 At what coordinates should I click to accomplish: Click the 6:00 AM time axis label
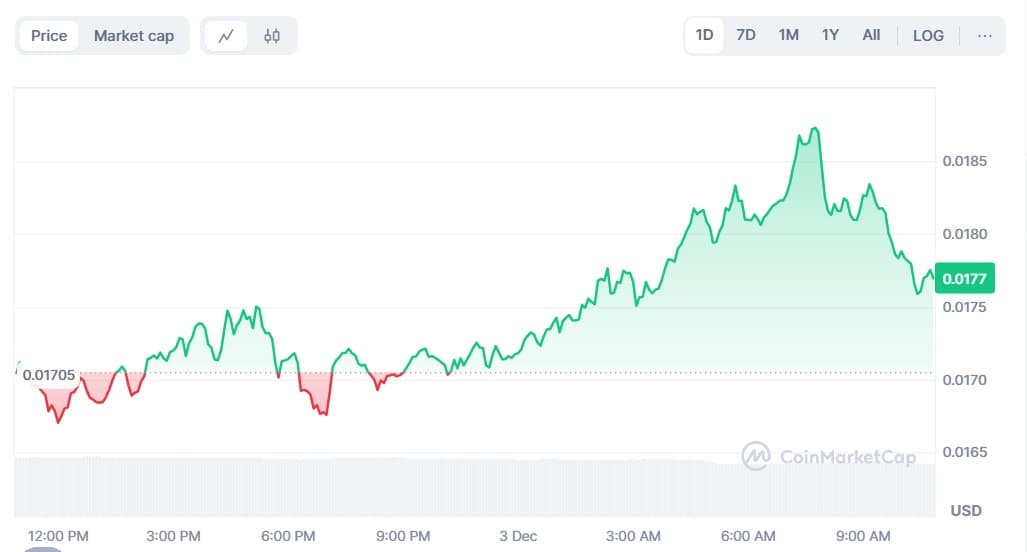coord(749,536)
